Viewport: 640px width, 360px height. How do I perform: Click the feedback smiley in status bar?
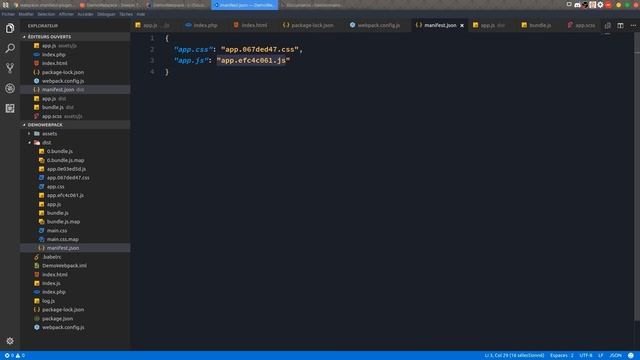(x=631, y=356)
